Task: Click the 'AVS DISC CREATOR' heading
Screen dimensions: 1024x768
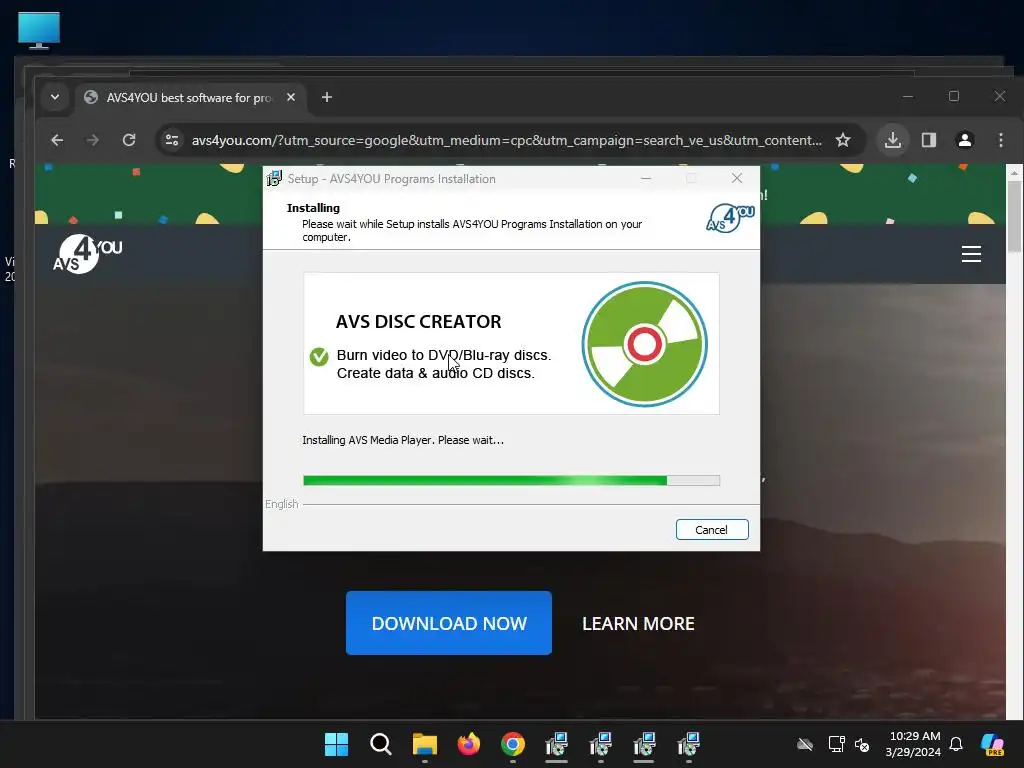Action: click(419, 321)
